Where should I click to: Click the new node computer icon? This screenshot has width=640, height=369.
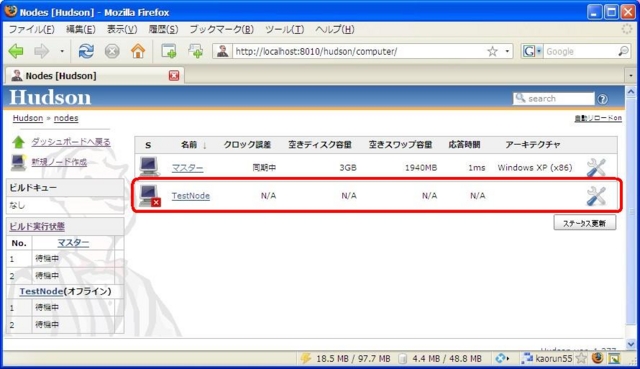tap(18, 162)
